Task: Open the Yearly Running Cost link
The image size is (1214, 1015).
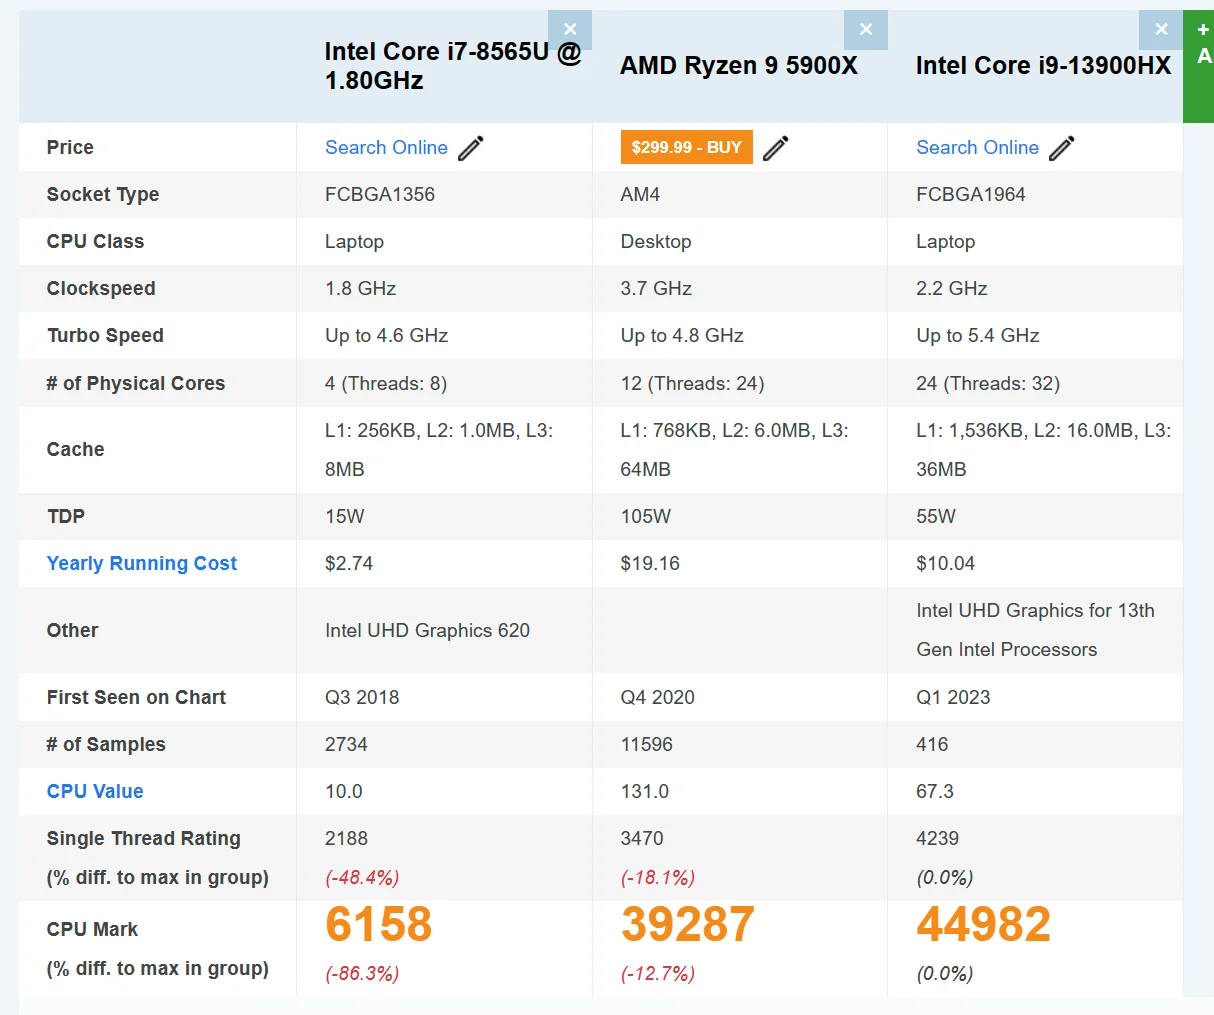Action: pos(142,563)
